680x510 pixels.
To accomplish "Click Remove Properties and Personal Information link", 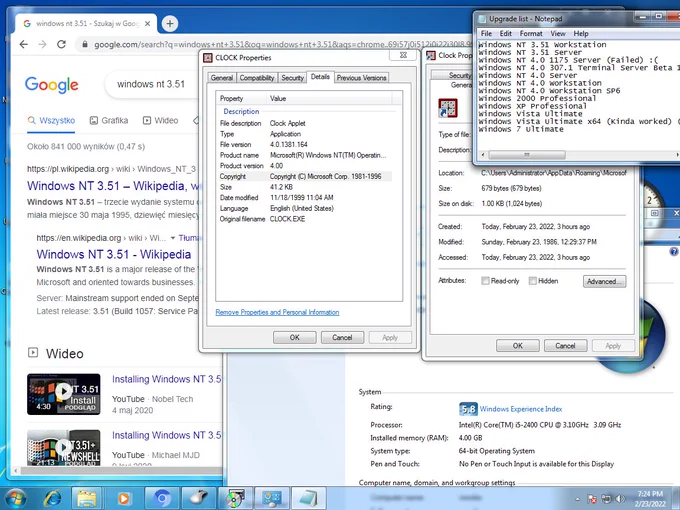I will coord(277,312).
